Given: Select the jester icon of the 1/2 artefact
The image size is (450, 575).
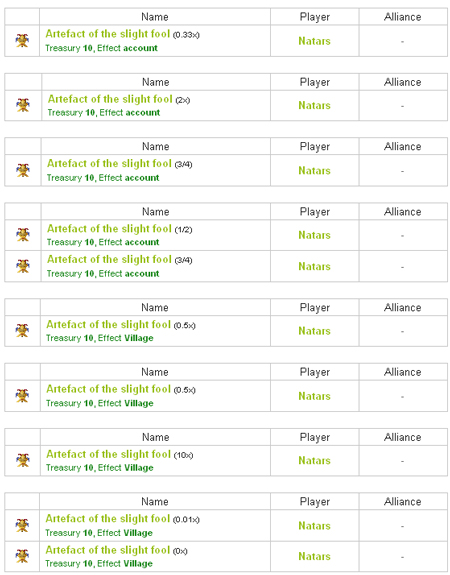Looking at the screenshot, I should click(23, 235).
